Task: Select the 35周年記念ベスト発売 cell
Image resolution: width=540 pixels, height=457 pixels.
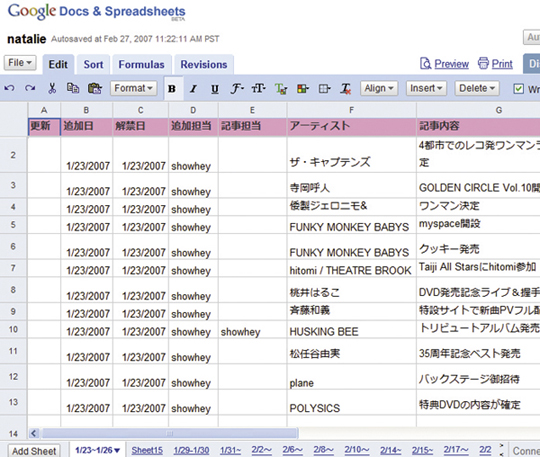Action: (x=478, y=352)
